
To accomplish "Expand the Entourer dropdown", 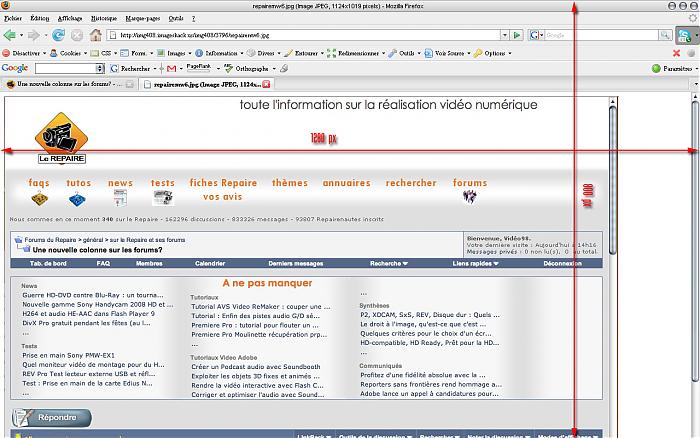I will pos(322,53).
